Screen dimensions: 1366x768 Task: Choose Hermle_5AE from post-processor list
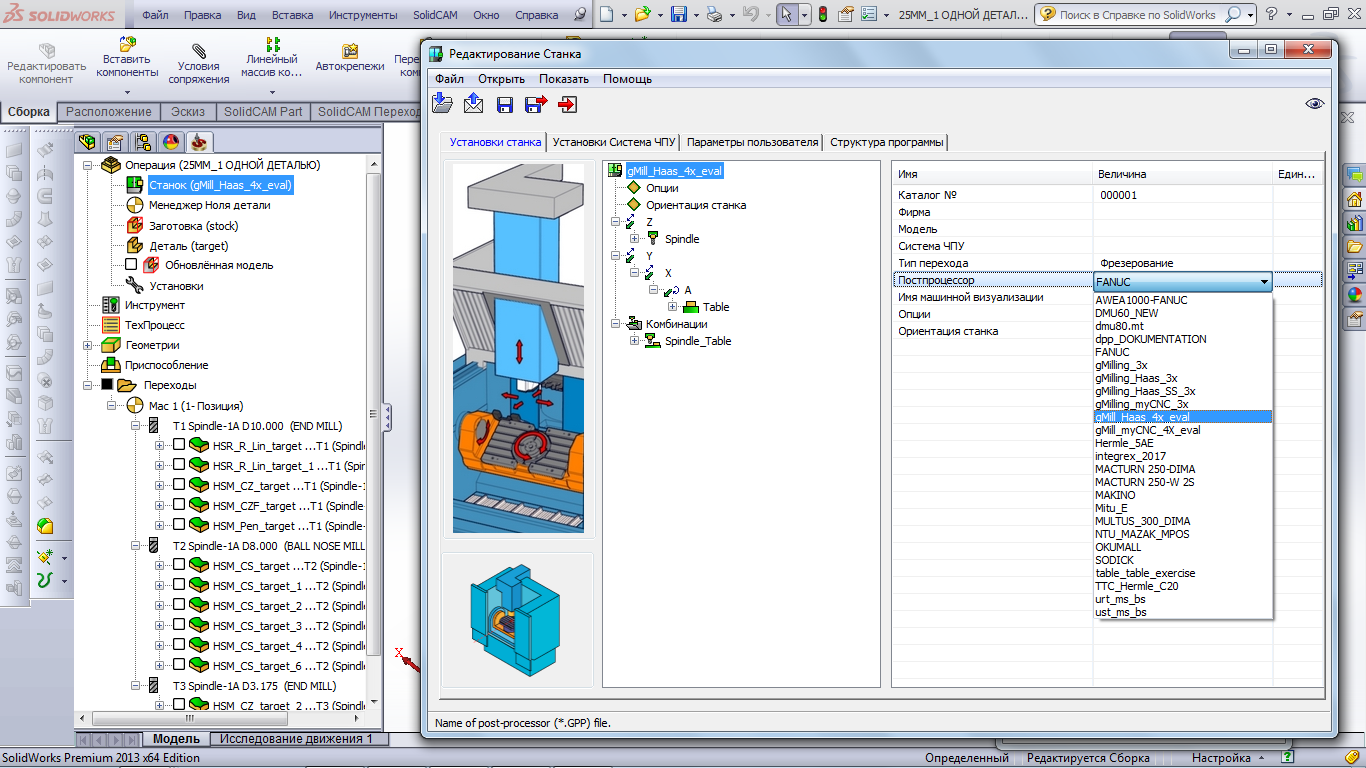tap(1124, 443)
